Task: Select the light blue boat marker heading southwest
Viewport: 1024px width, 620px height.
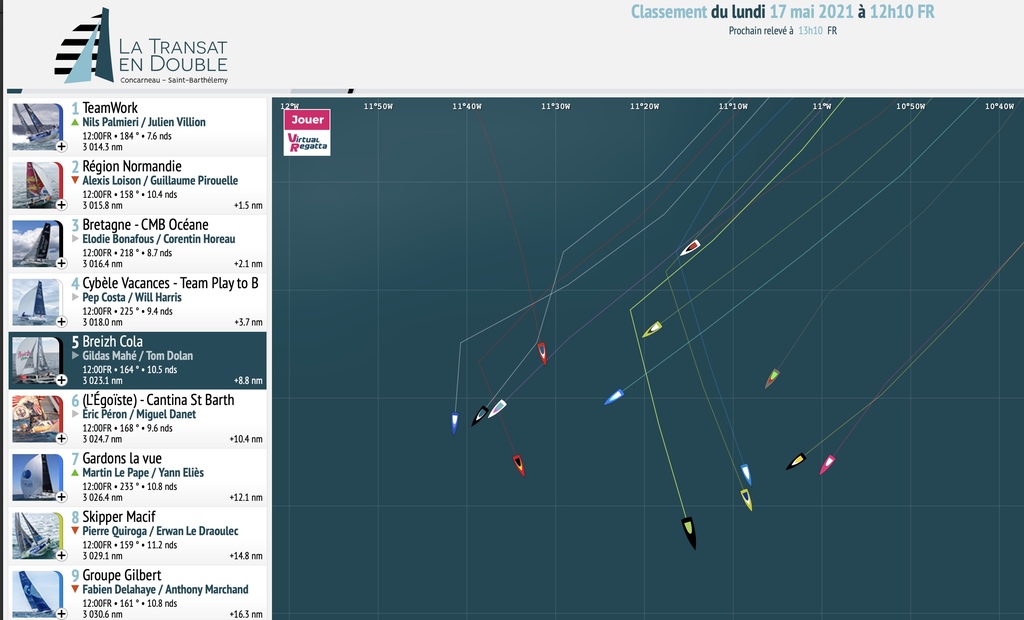Action: [x=614, y=397]
